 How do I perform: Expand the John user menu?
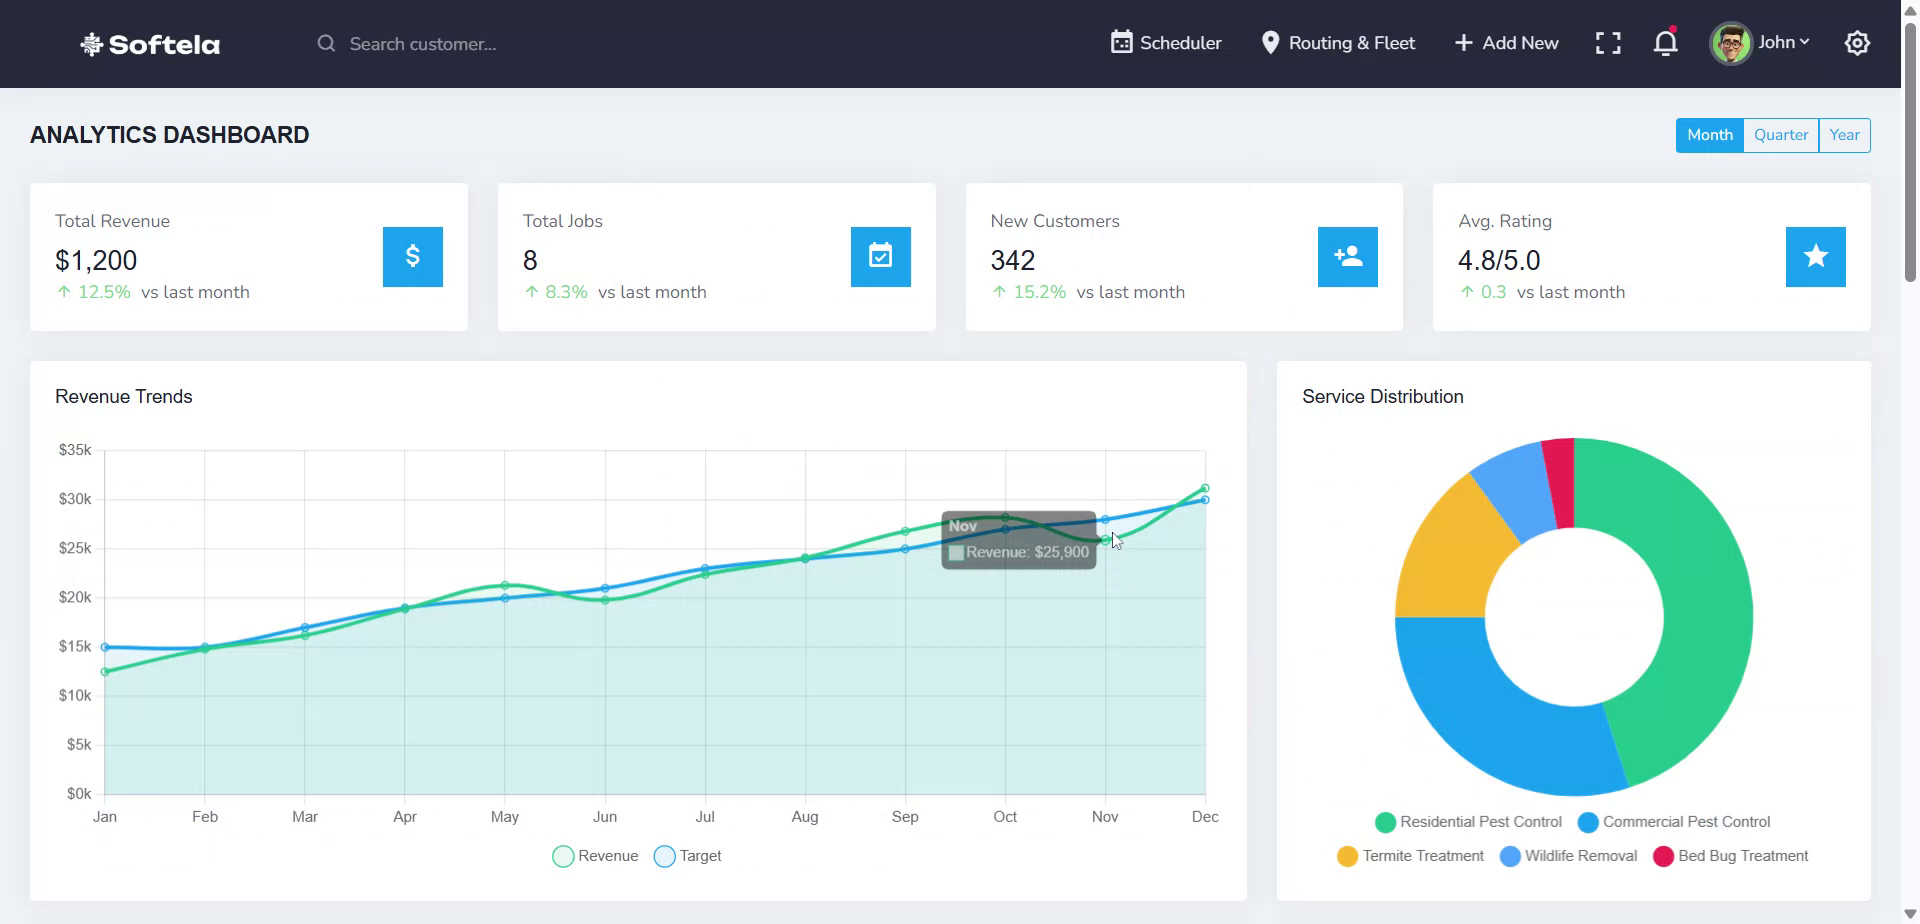click(x=1783, y=43)
